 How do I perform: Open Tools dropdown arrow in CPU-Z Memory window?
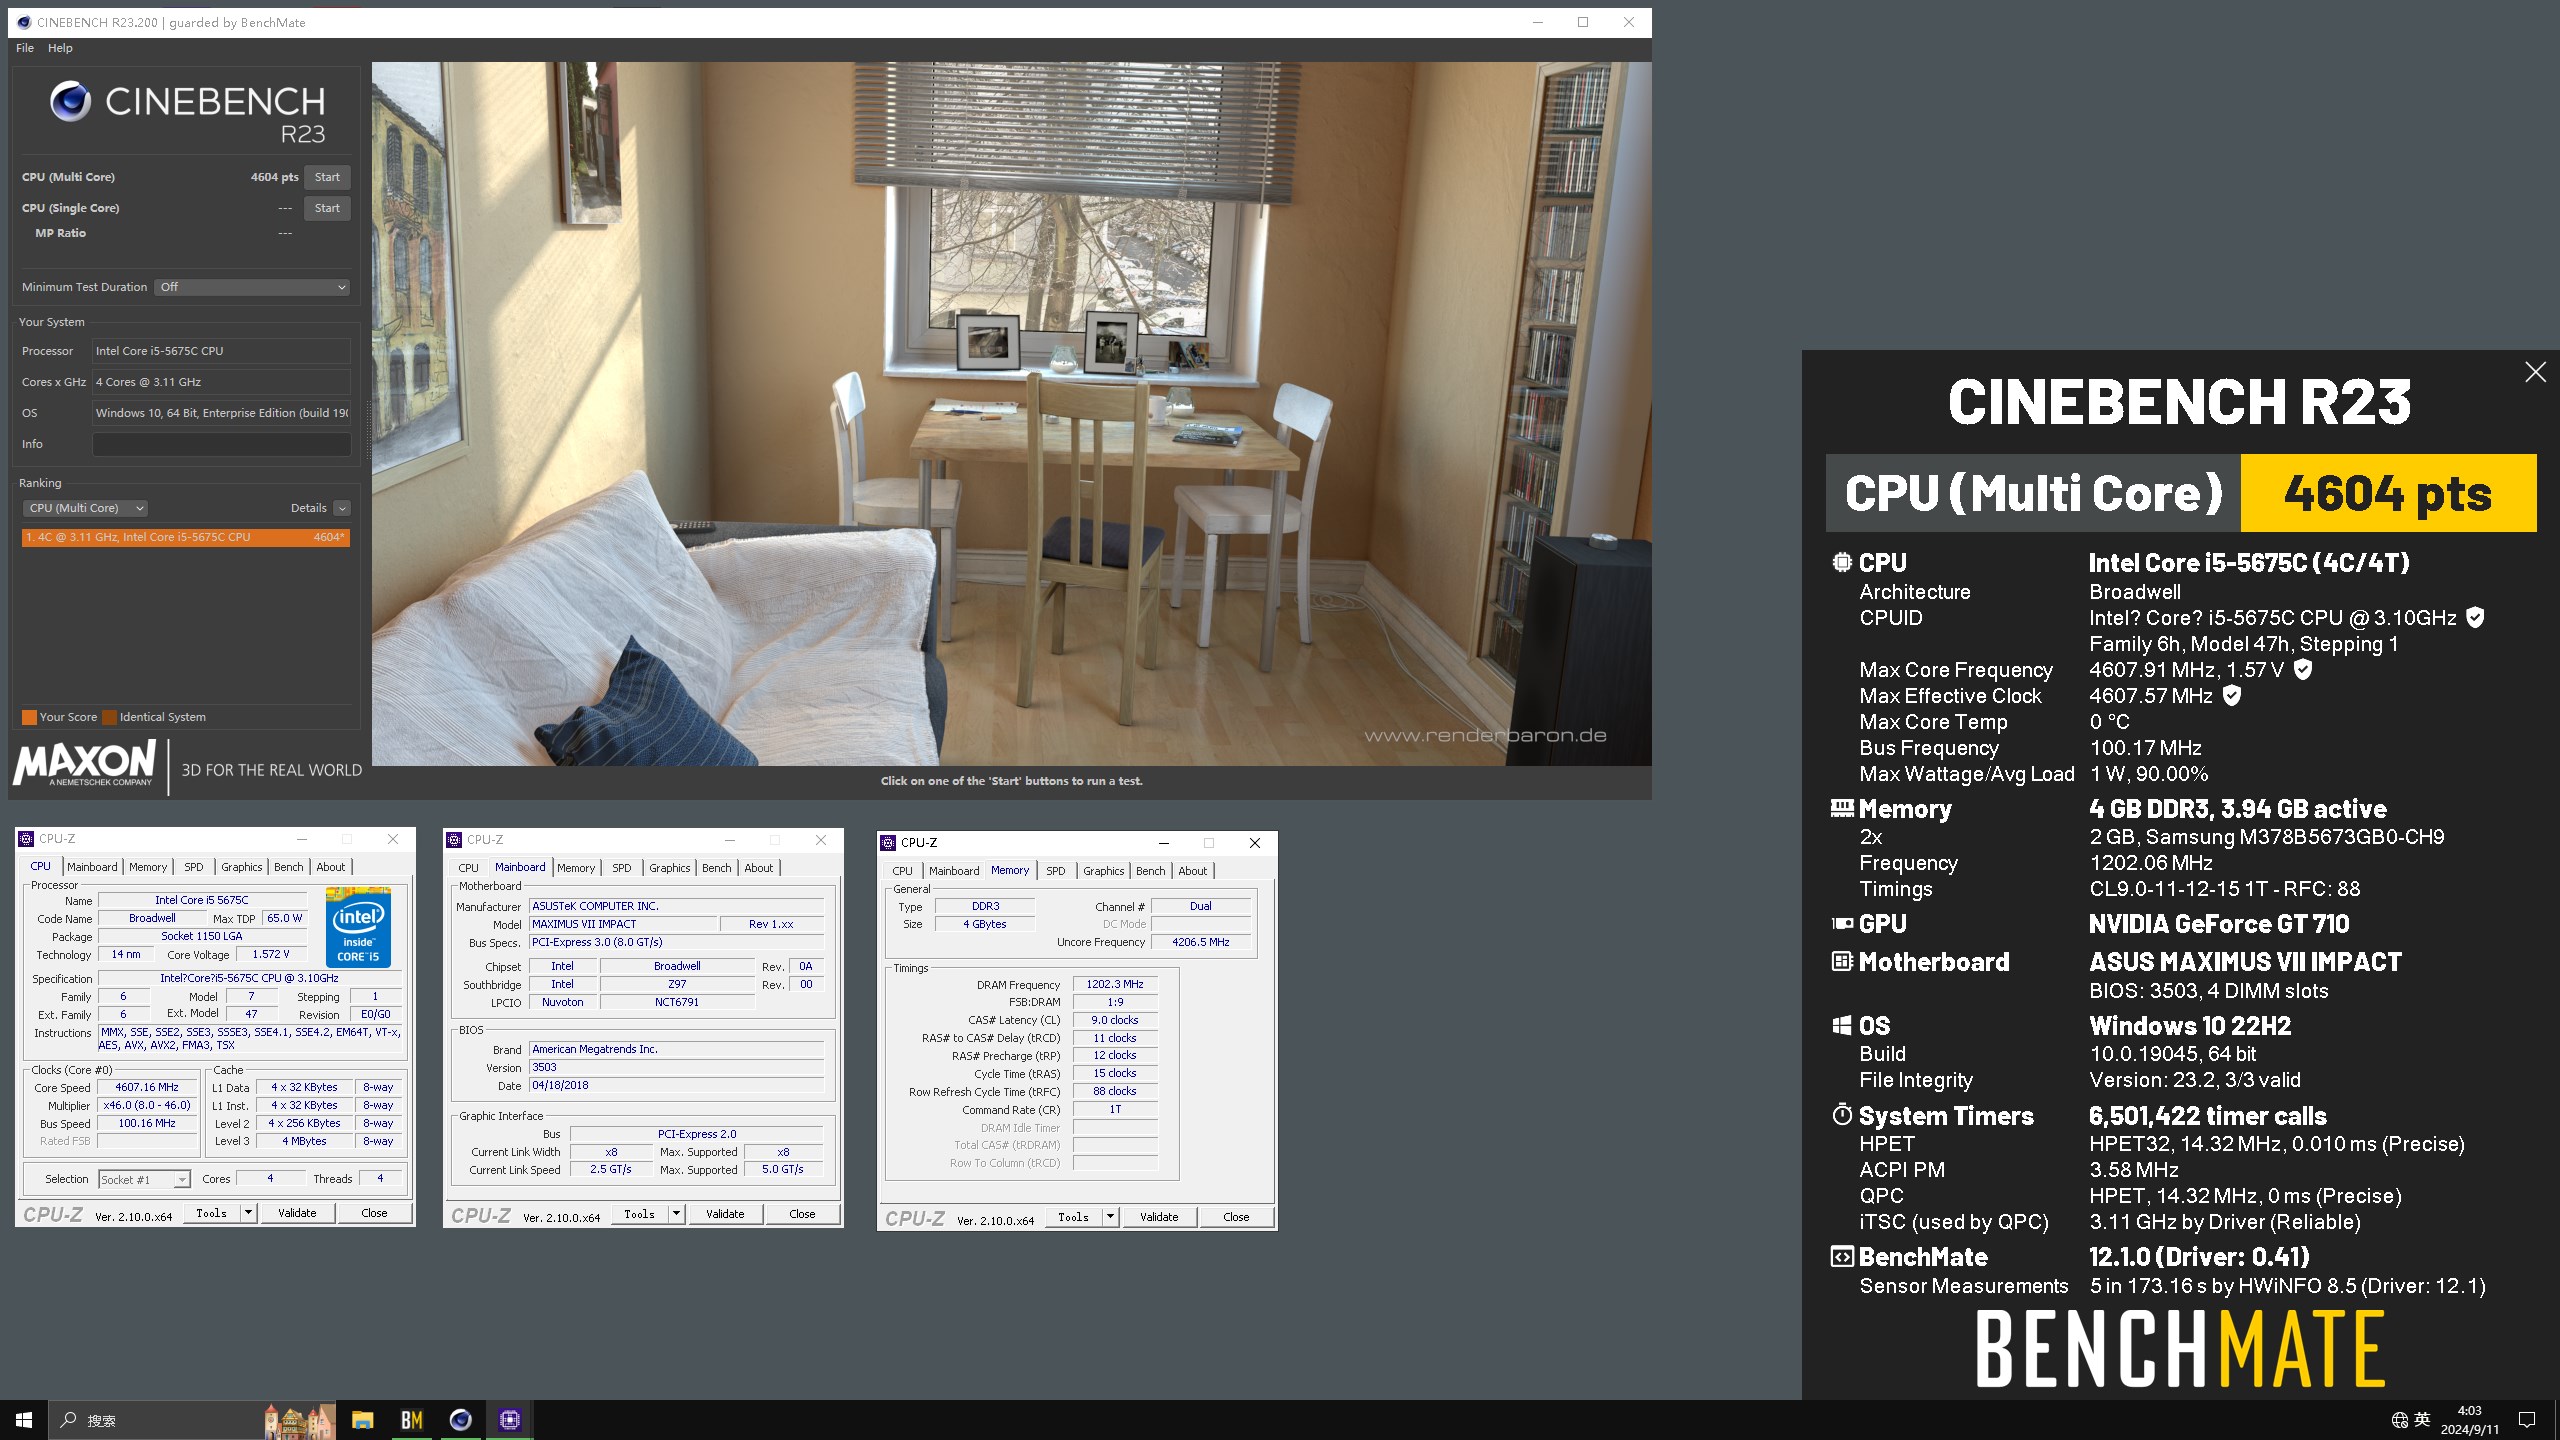coord(1110,1217)
